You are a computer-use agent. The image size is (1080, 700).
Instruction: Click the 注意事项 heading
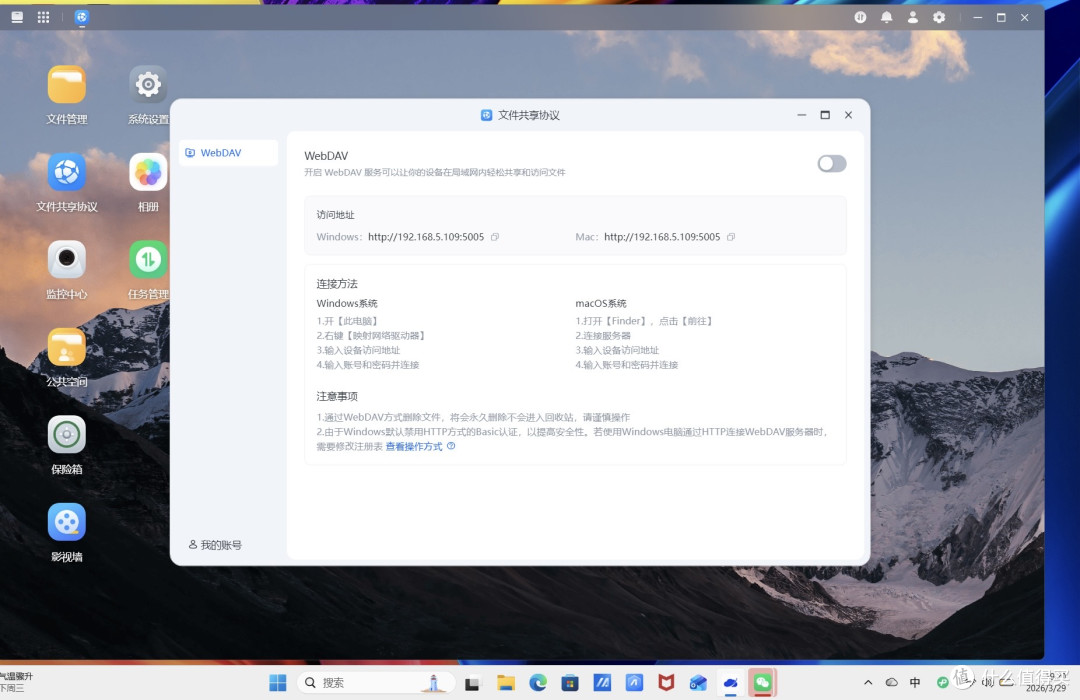(x=337, y=396)
